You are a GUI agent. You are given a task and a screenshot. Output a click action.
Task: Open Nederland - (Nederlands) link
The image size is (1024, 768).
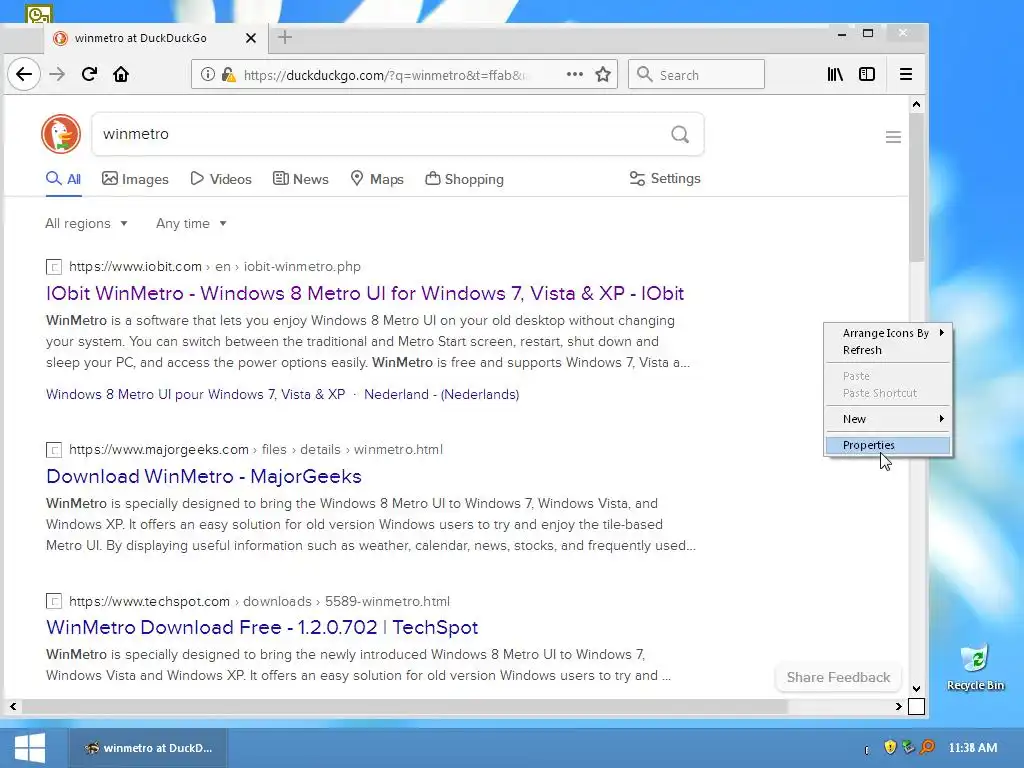point(441,394)
